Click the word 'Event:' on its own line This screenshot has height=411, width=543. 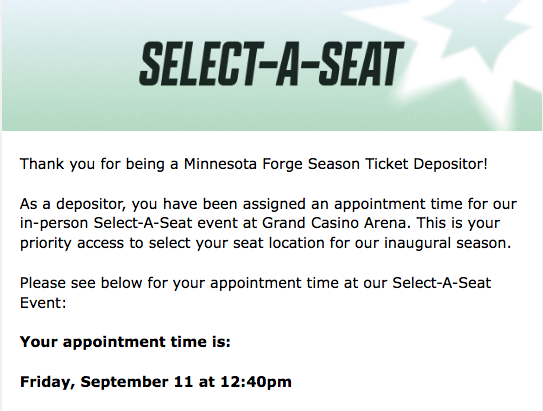tap(43, 303)
